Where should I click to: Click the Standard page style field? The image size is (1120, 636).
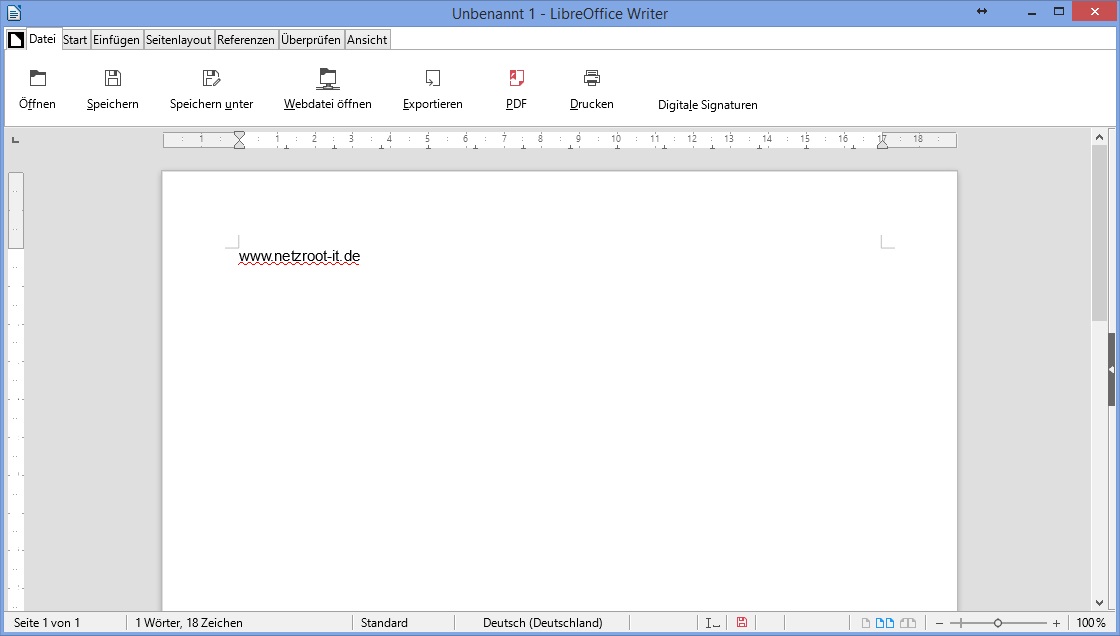tap(384, 623)
